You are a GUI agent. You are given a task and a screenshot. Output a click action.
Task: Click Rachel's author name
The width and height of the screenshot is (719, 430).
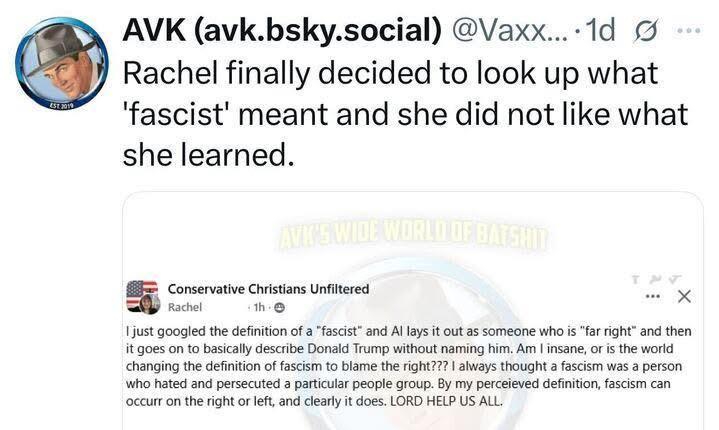point(185,306)
